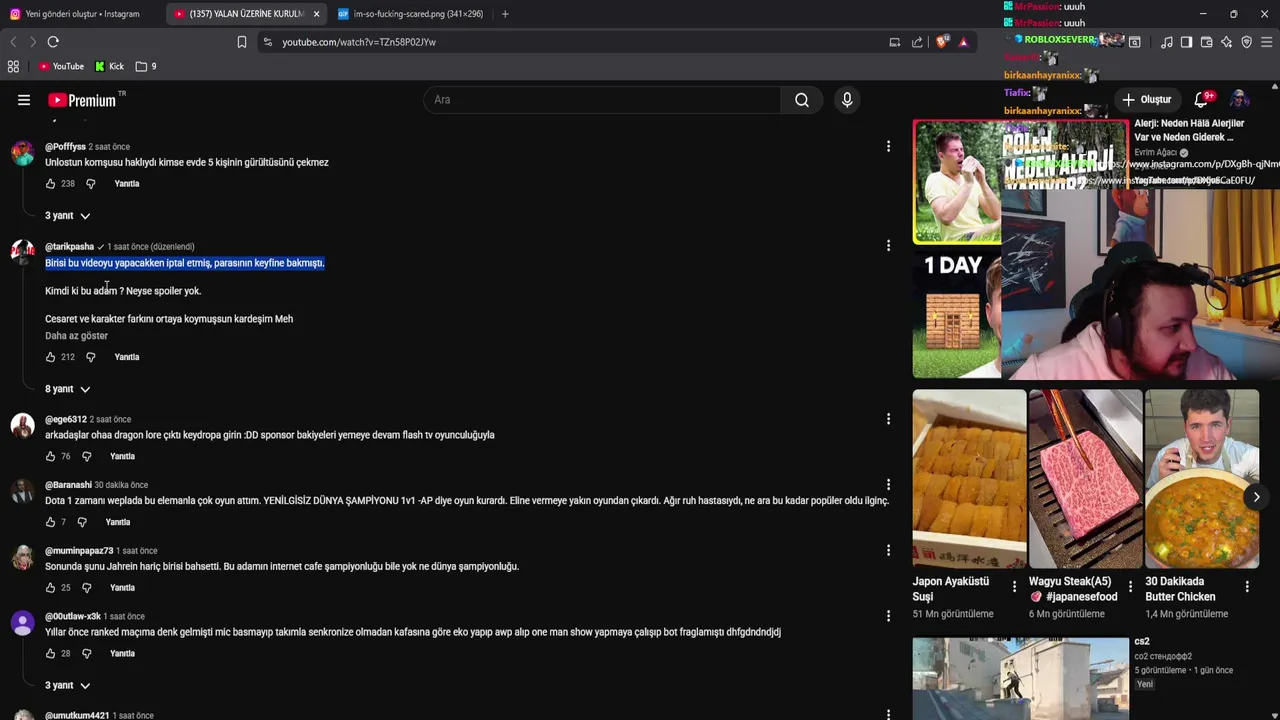Open Brave Shields lion icon

pyautogui.click(x=942, y=42)
